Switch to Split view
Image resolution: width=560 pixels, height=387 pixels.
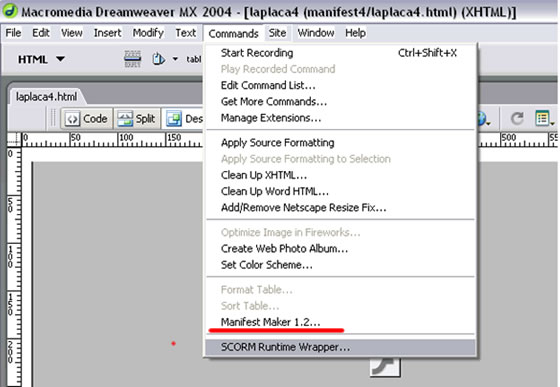[137, 119]
